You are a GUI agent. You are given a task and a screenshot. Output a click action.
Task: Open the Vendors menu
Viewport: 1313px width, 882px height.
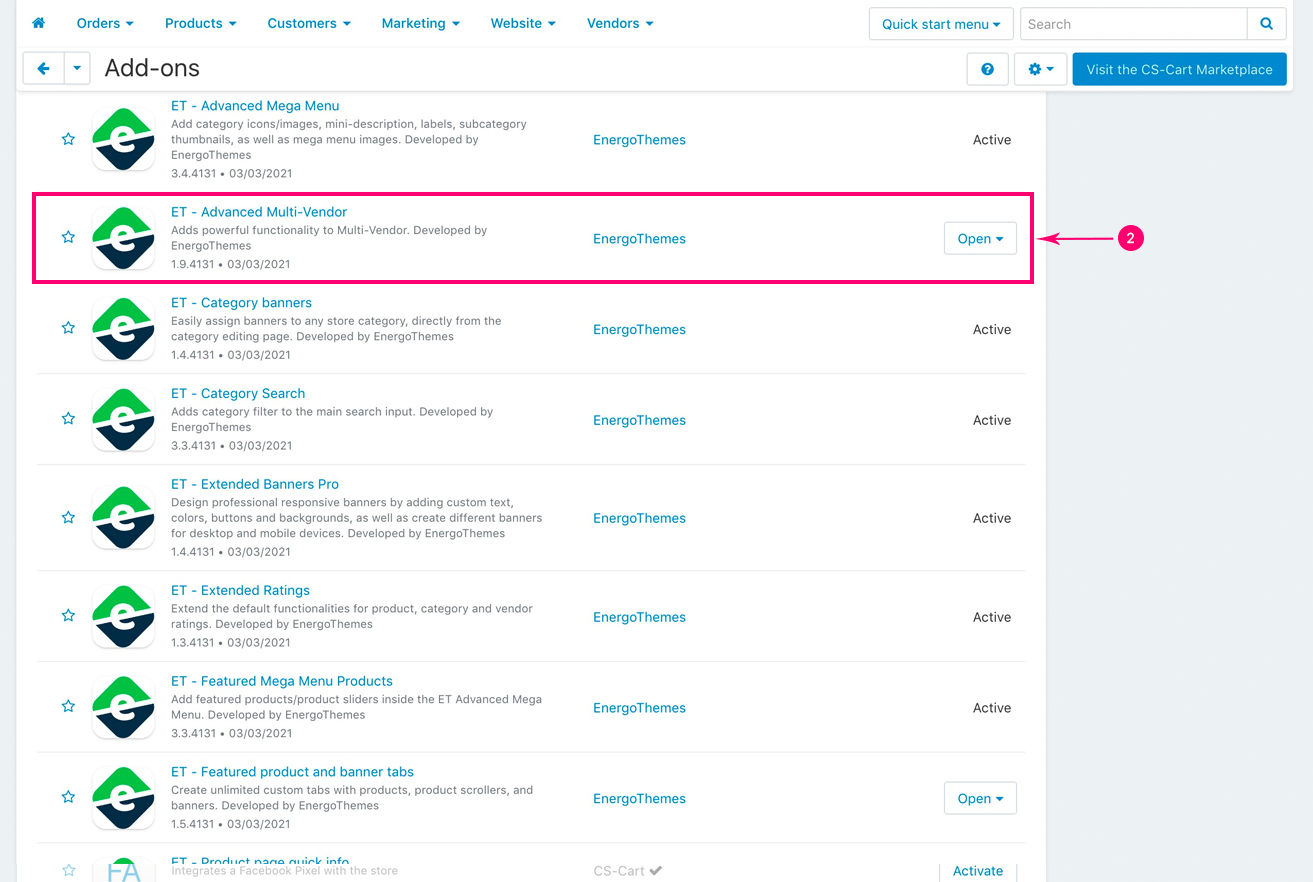click(619, 23)
